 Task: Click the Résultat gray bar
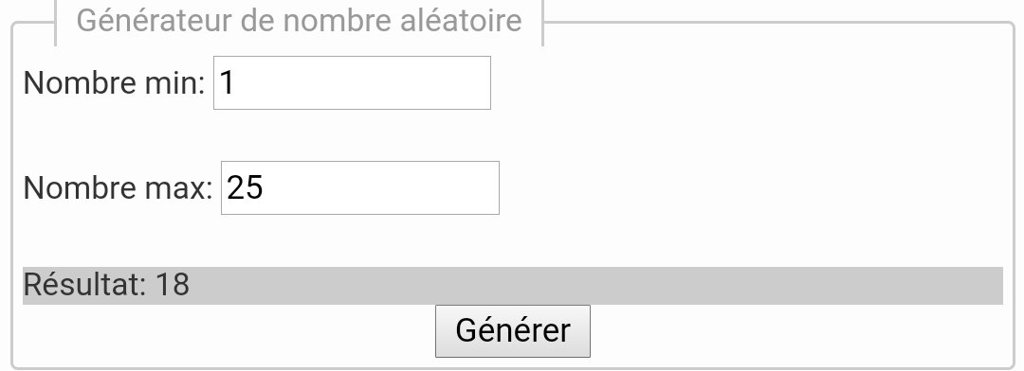click(513, 285)
